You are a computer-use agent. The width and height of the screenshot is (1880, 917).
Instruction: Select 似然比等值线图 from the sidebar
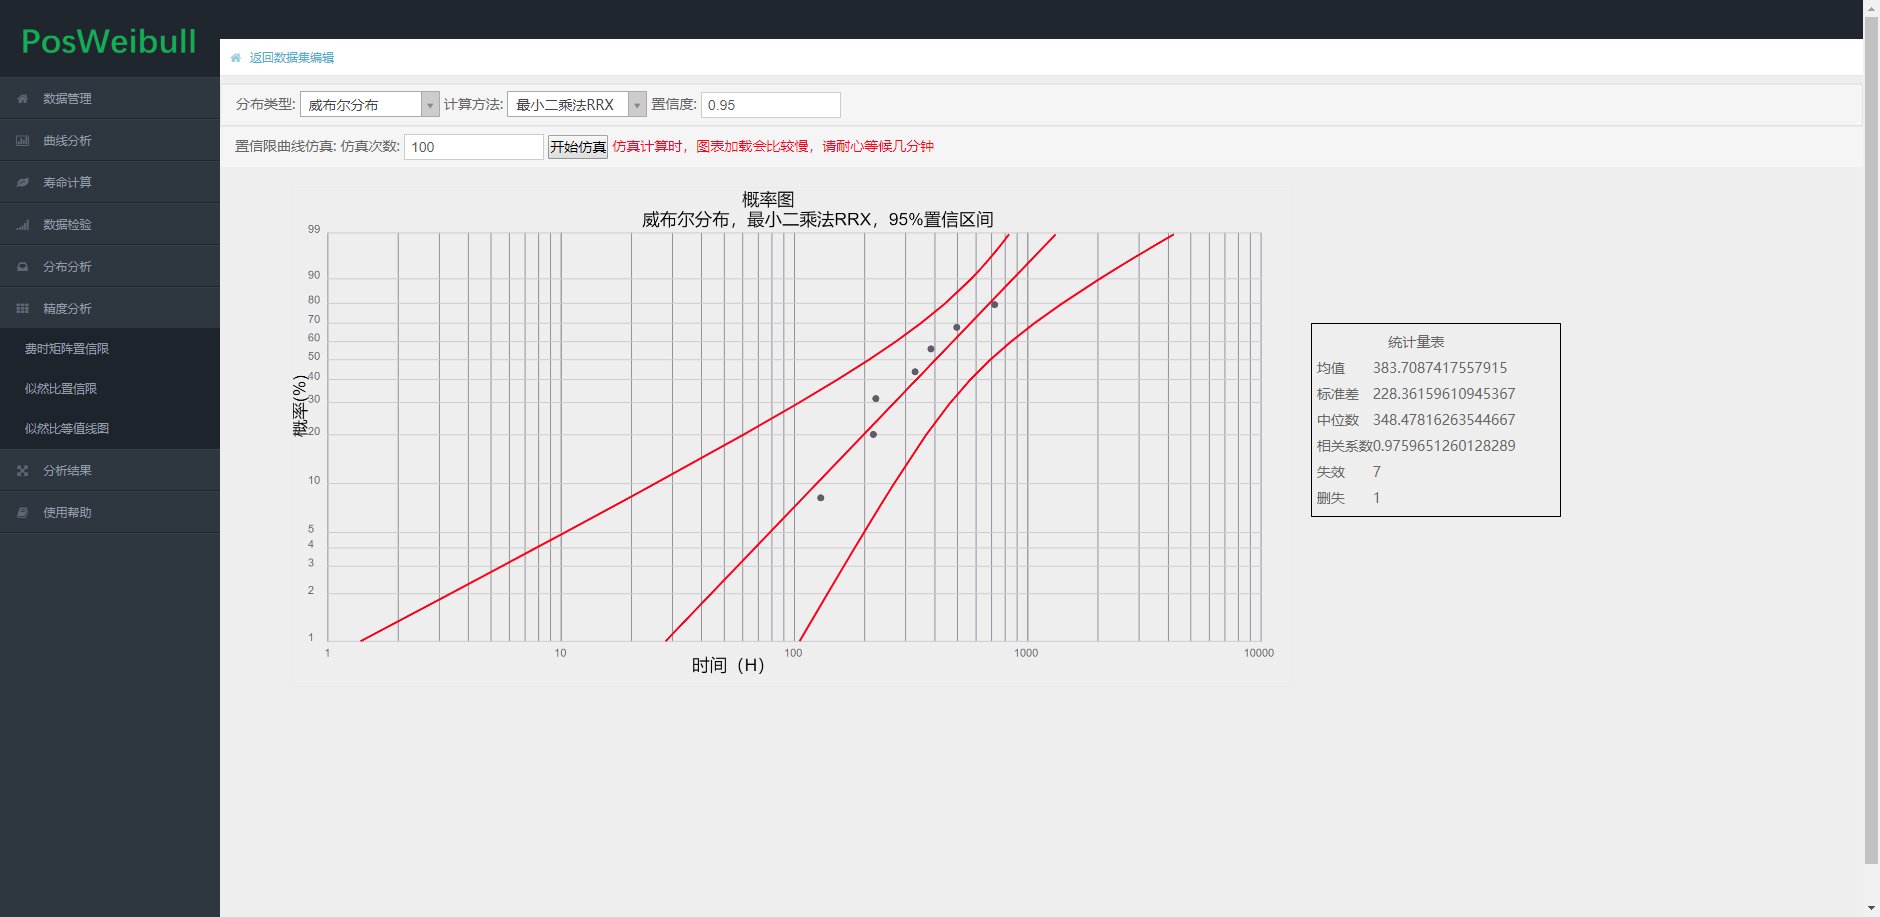coord(67,428)
